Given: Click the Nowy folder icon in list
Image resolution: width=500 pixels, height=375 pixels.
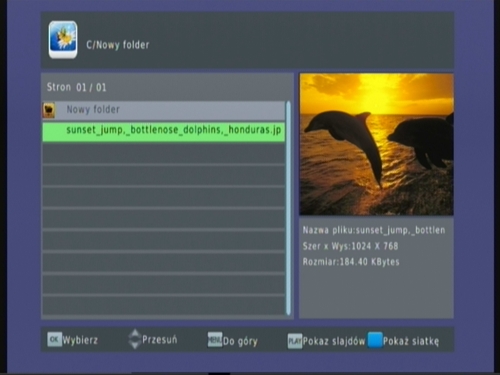Looking at the screenshot, I should click(49, 110).
